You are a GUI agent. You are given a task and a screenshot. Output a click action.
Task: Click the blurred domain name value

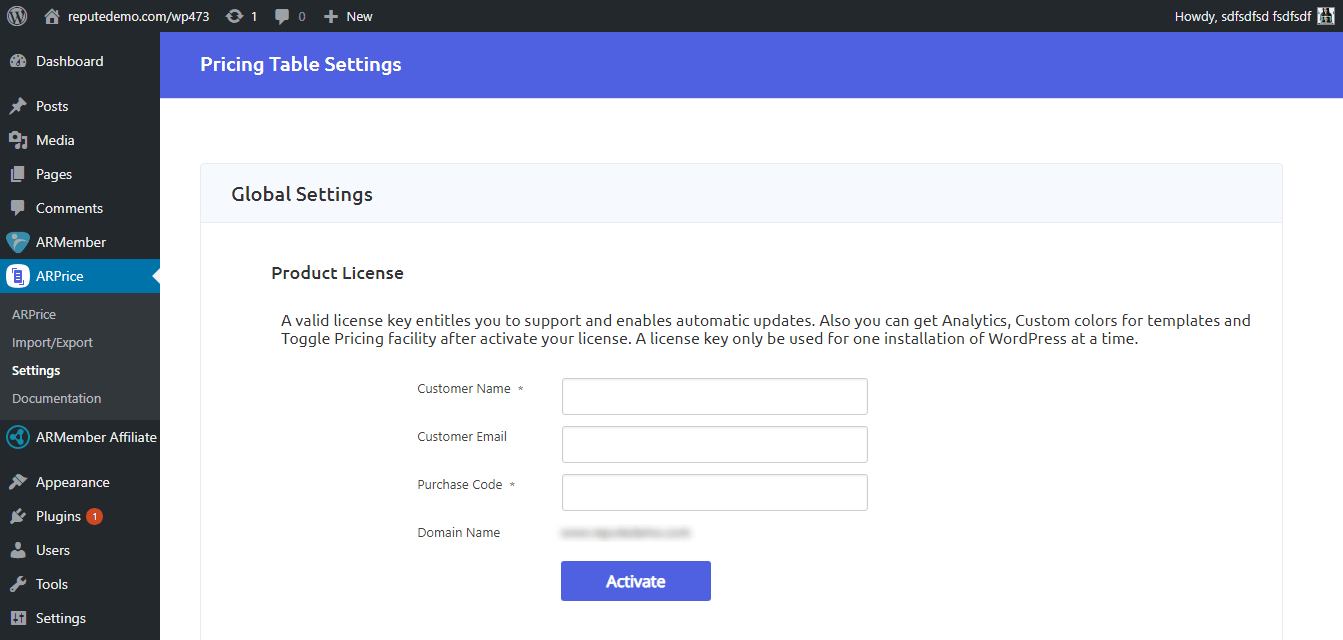pos(627,533)
